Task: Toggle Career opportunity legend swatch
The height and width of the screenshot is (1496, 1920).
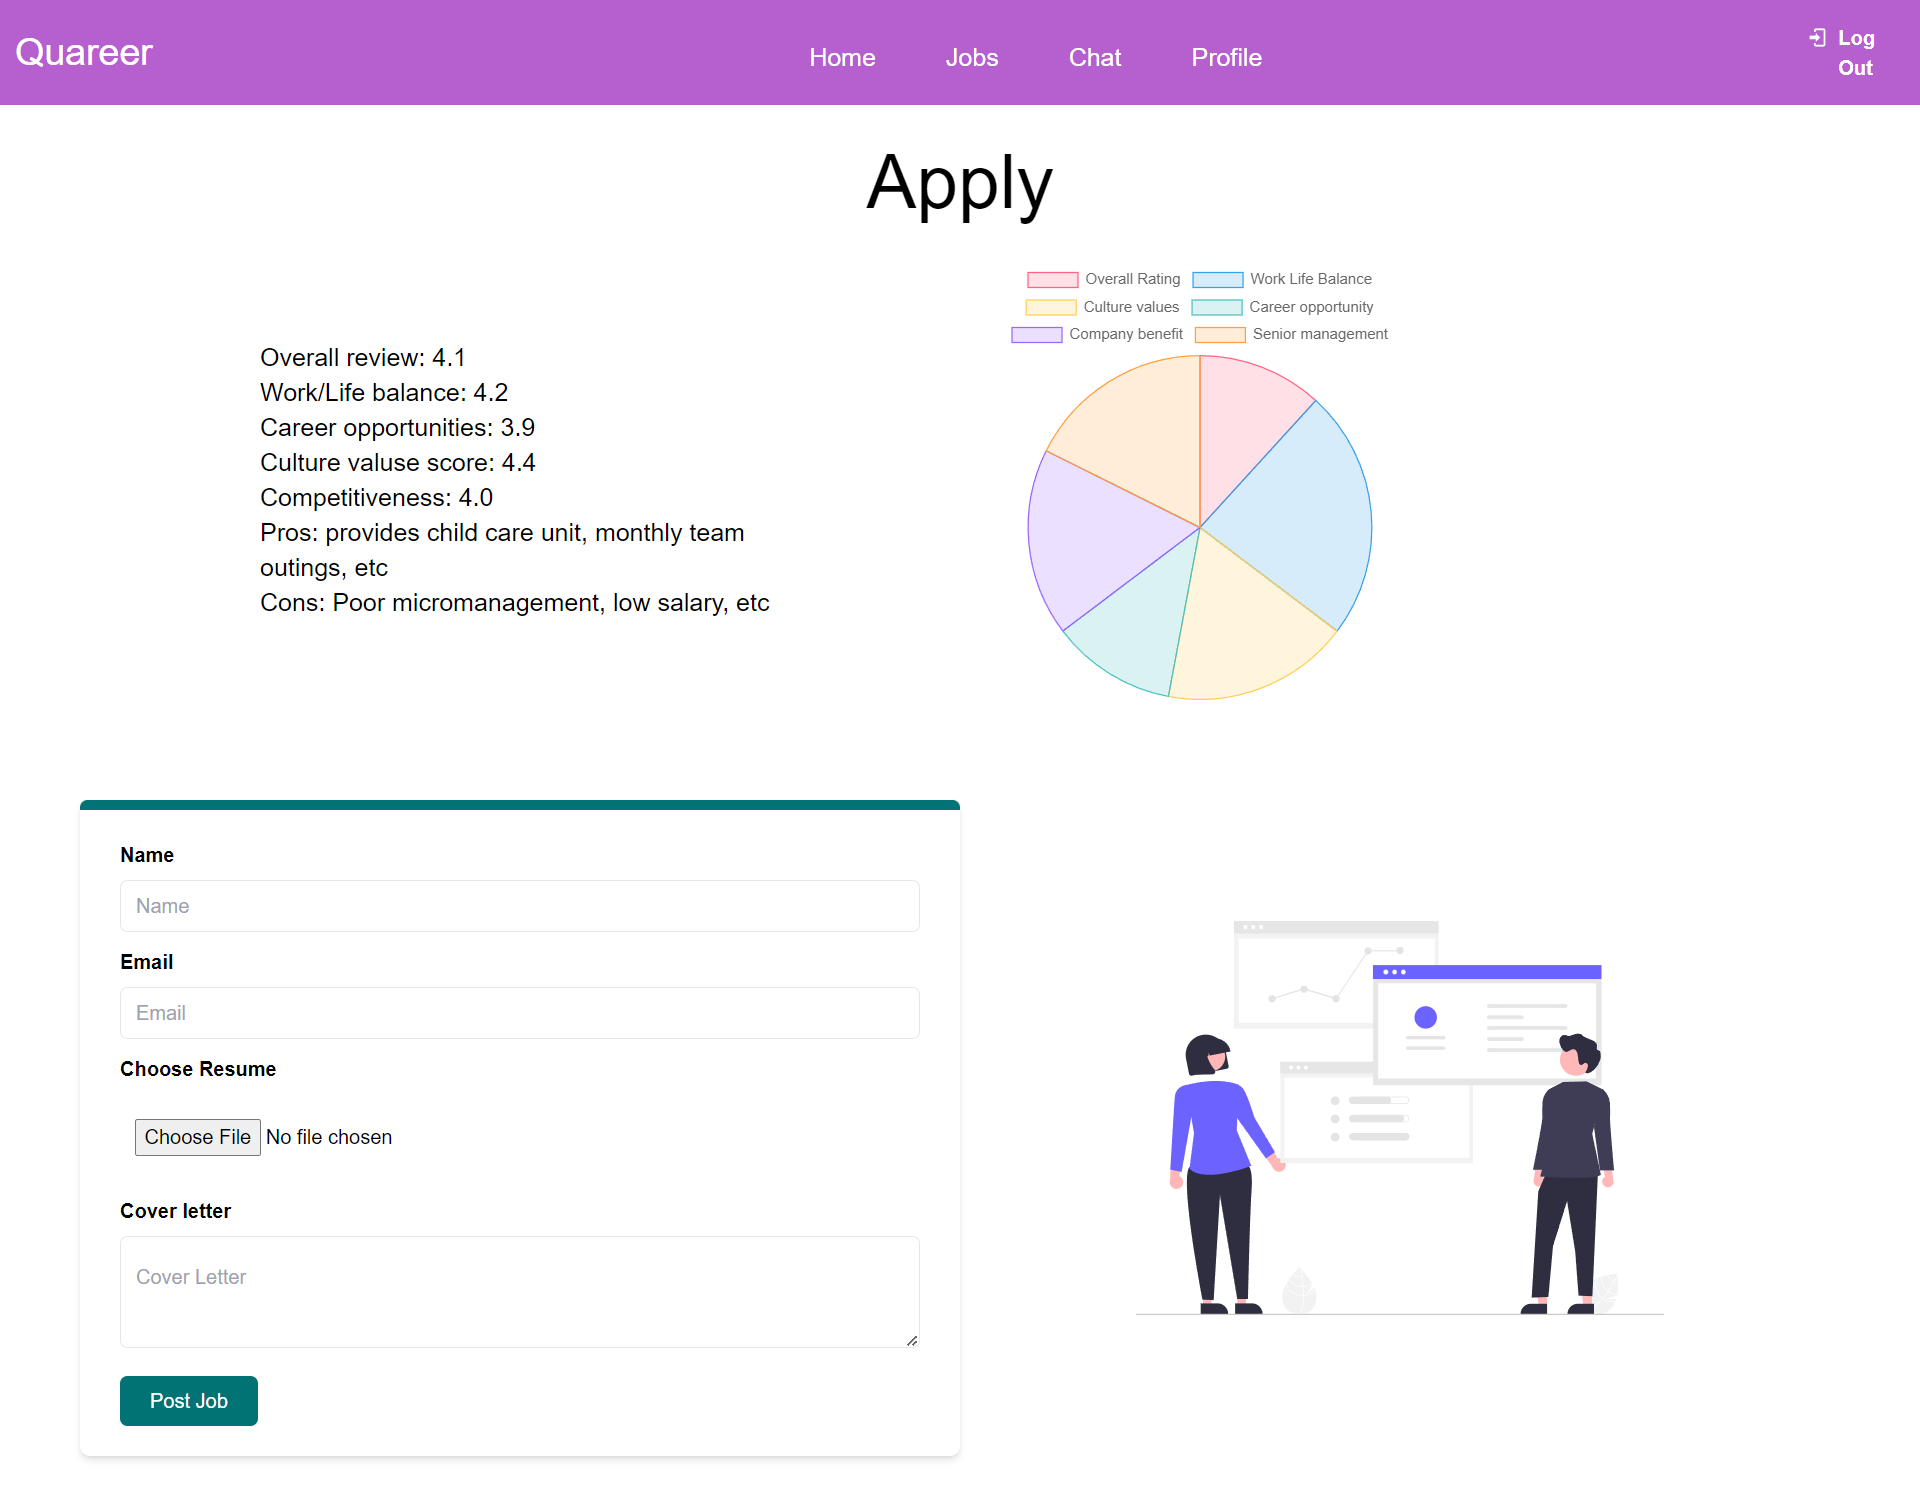Action: tap(1216, 307)
